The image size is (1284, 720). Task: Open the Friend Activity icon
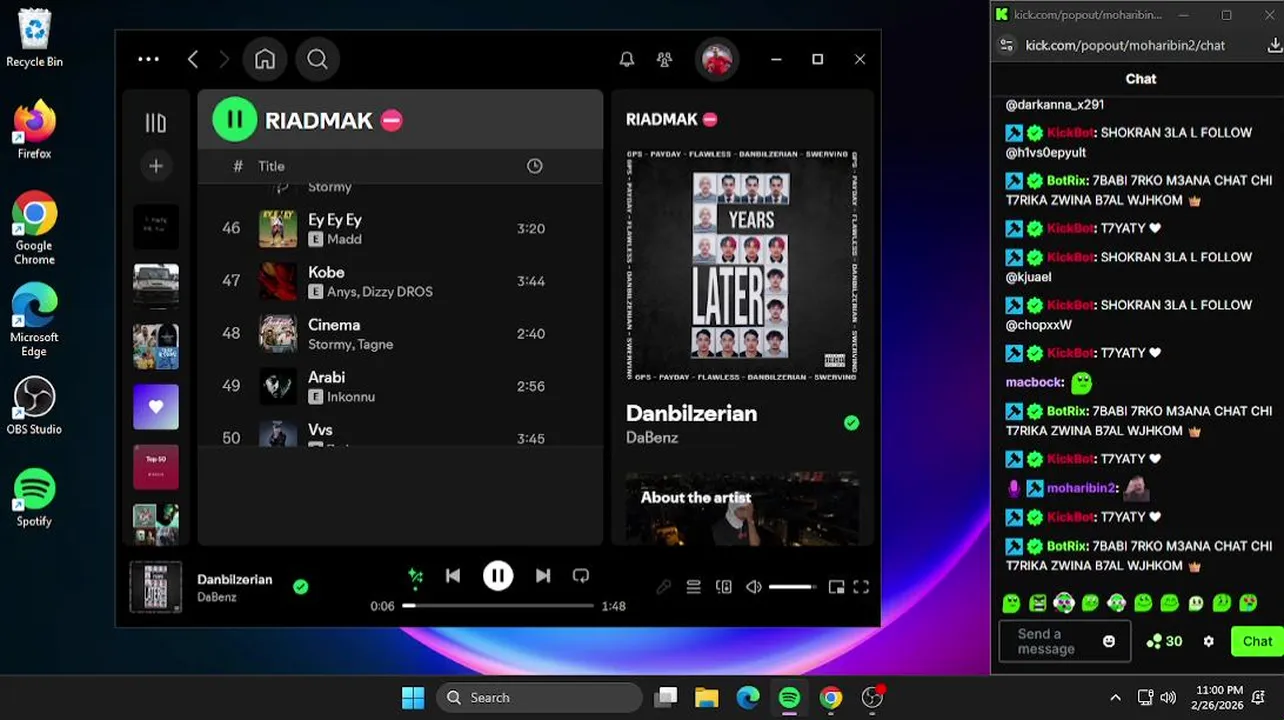(x=664, y=60)
